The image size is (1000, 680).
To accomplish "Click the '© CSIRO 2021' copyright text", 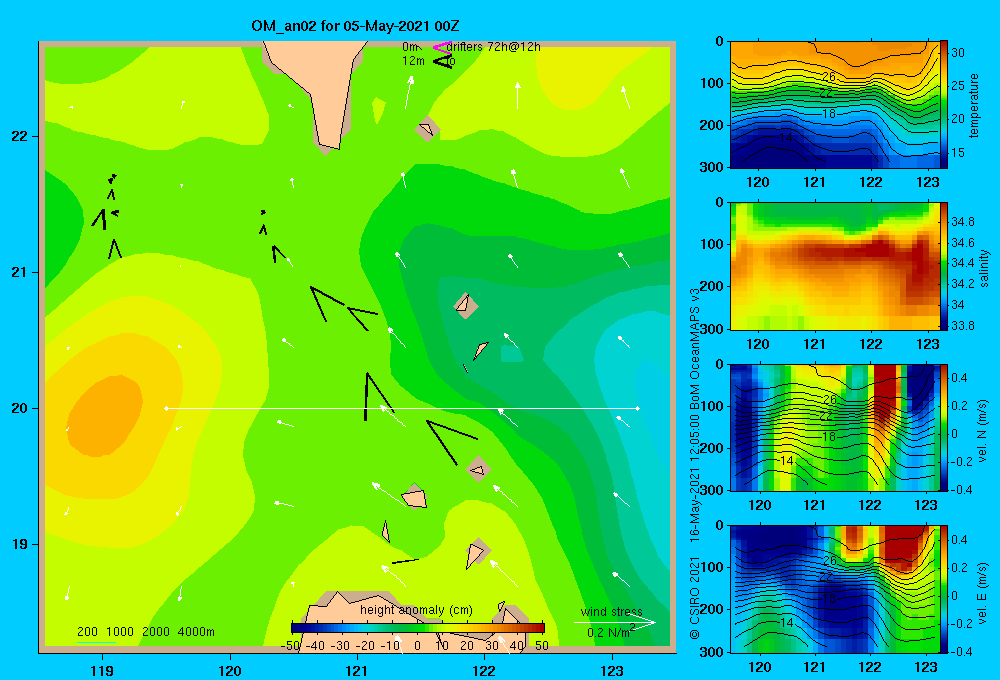I will point(695,598).
